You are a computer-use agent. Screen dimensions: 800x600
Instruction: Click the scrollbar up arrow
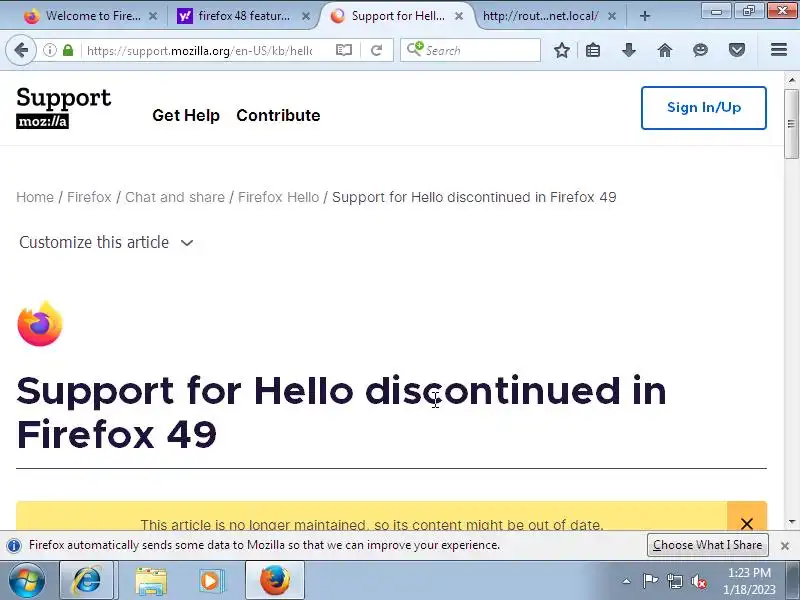(791, 80)
